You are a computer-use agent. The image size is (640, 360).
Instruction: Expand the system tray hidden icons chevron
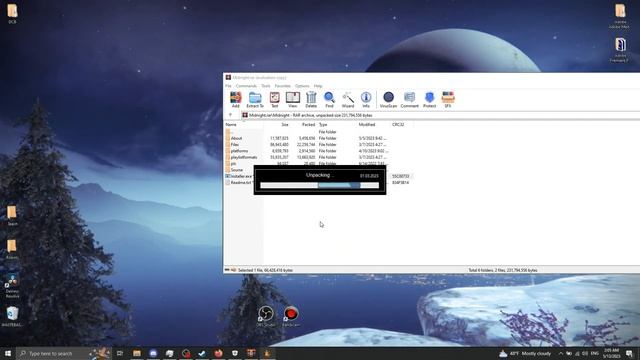click(x=561, y=353)
